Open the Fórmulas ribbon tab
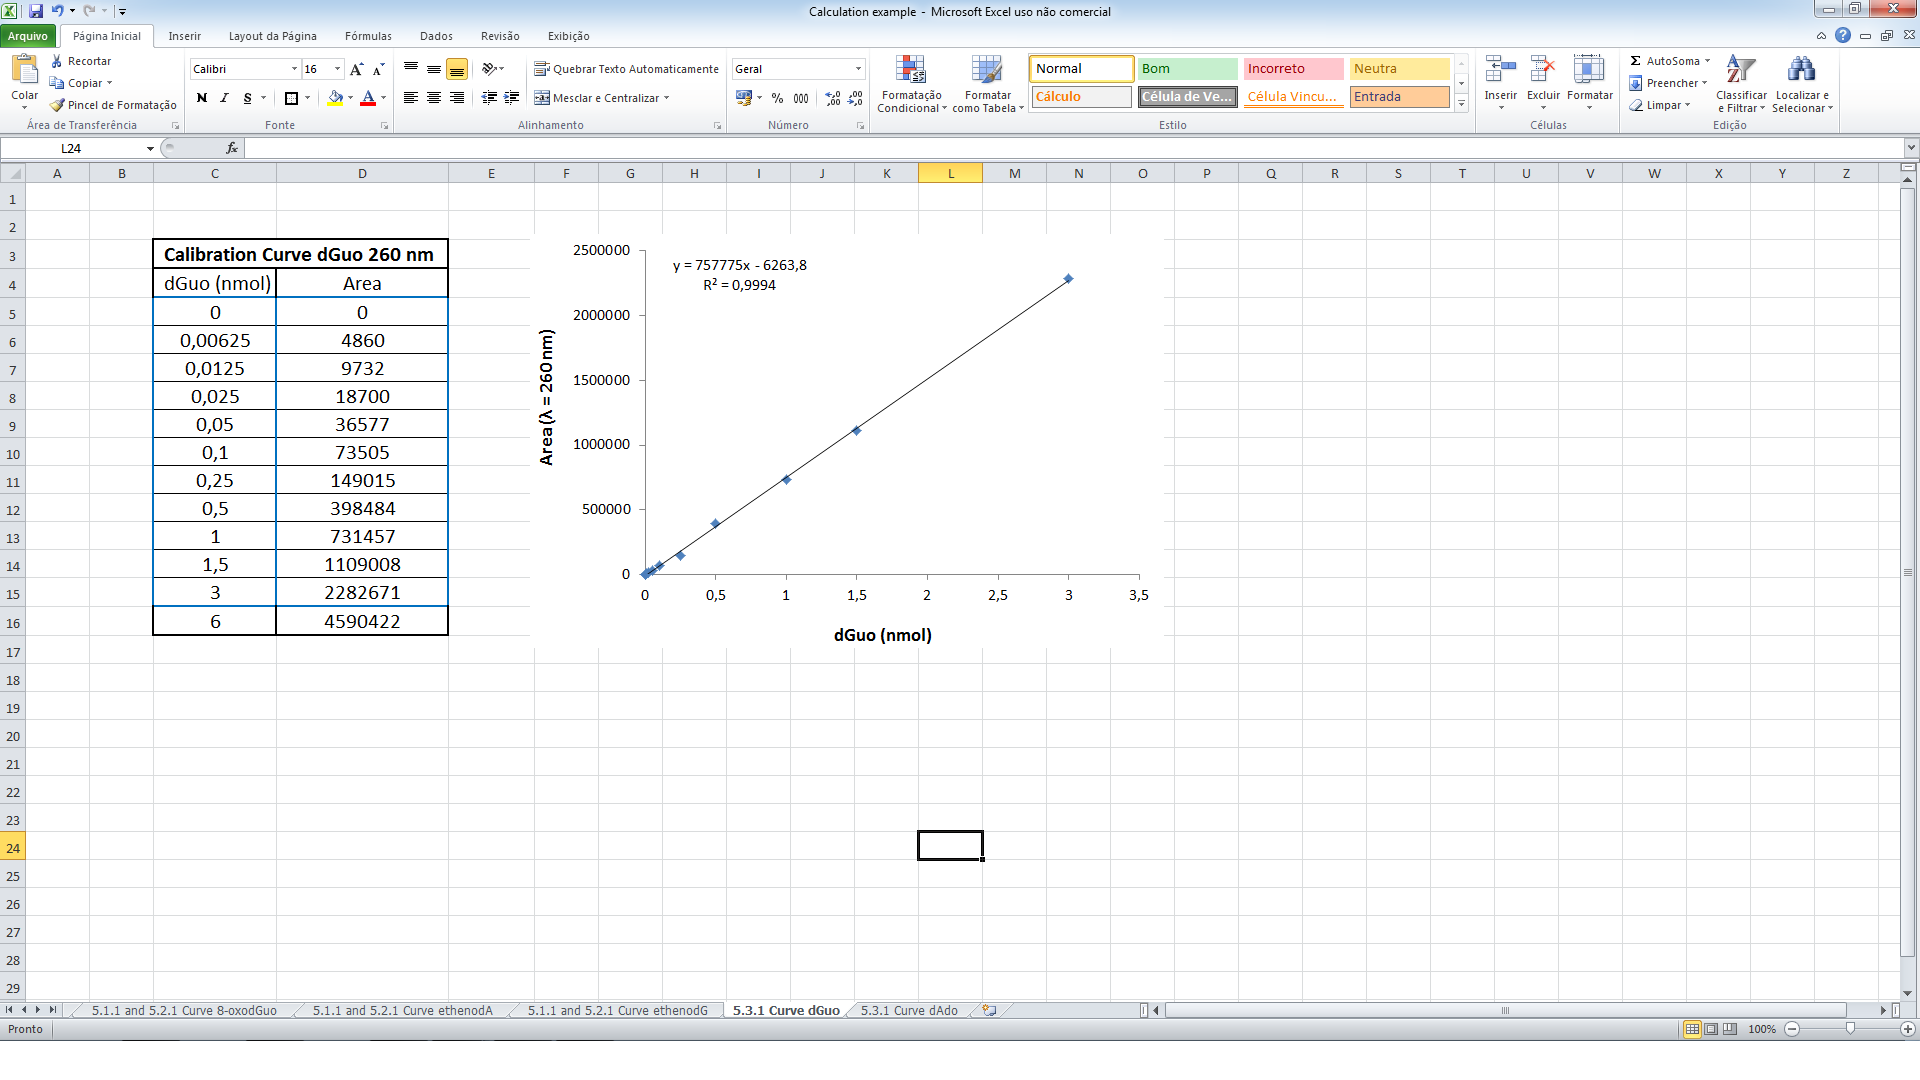 tap(368, 36)
